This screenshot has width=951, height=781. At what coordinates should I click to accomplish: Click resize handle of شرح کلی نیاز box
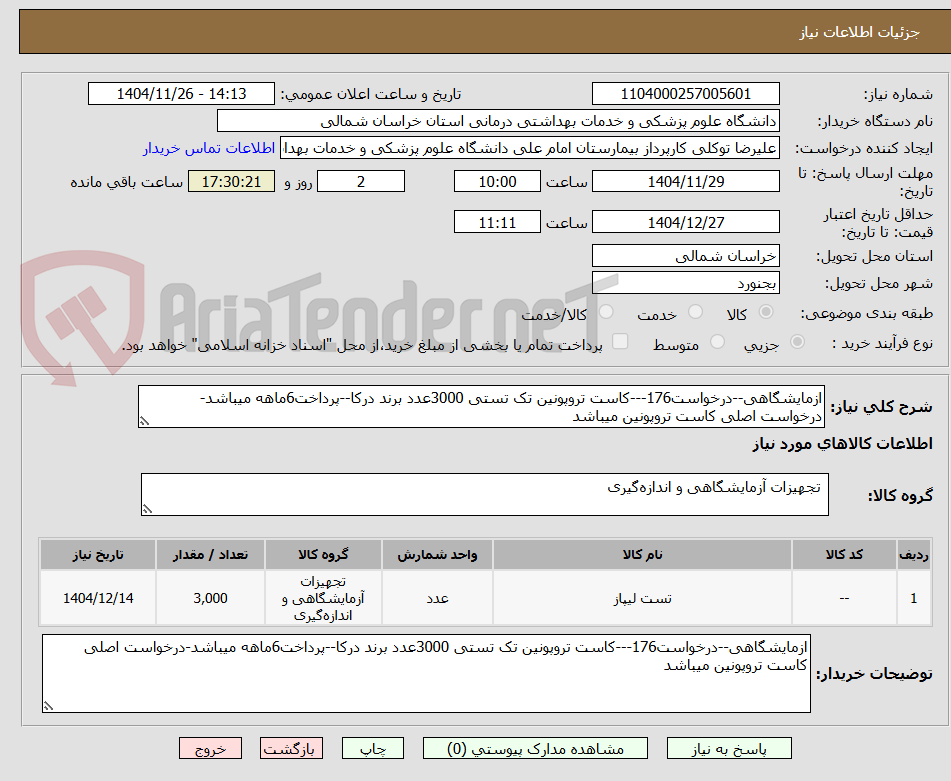144,421
